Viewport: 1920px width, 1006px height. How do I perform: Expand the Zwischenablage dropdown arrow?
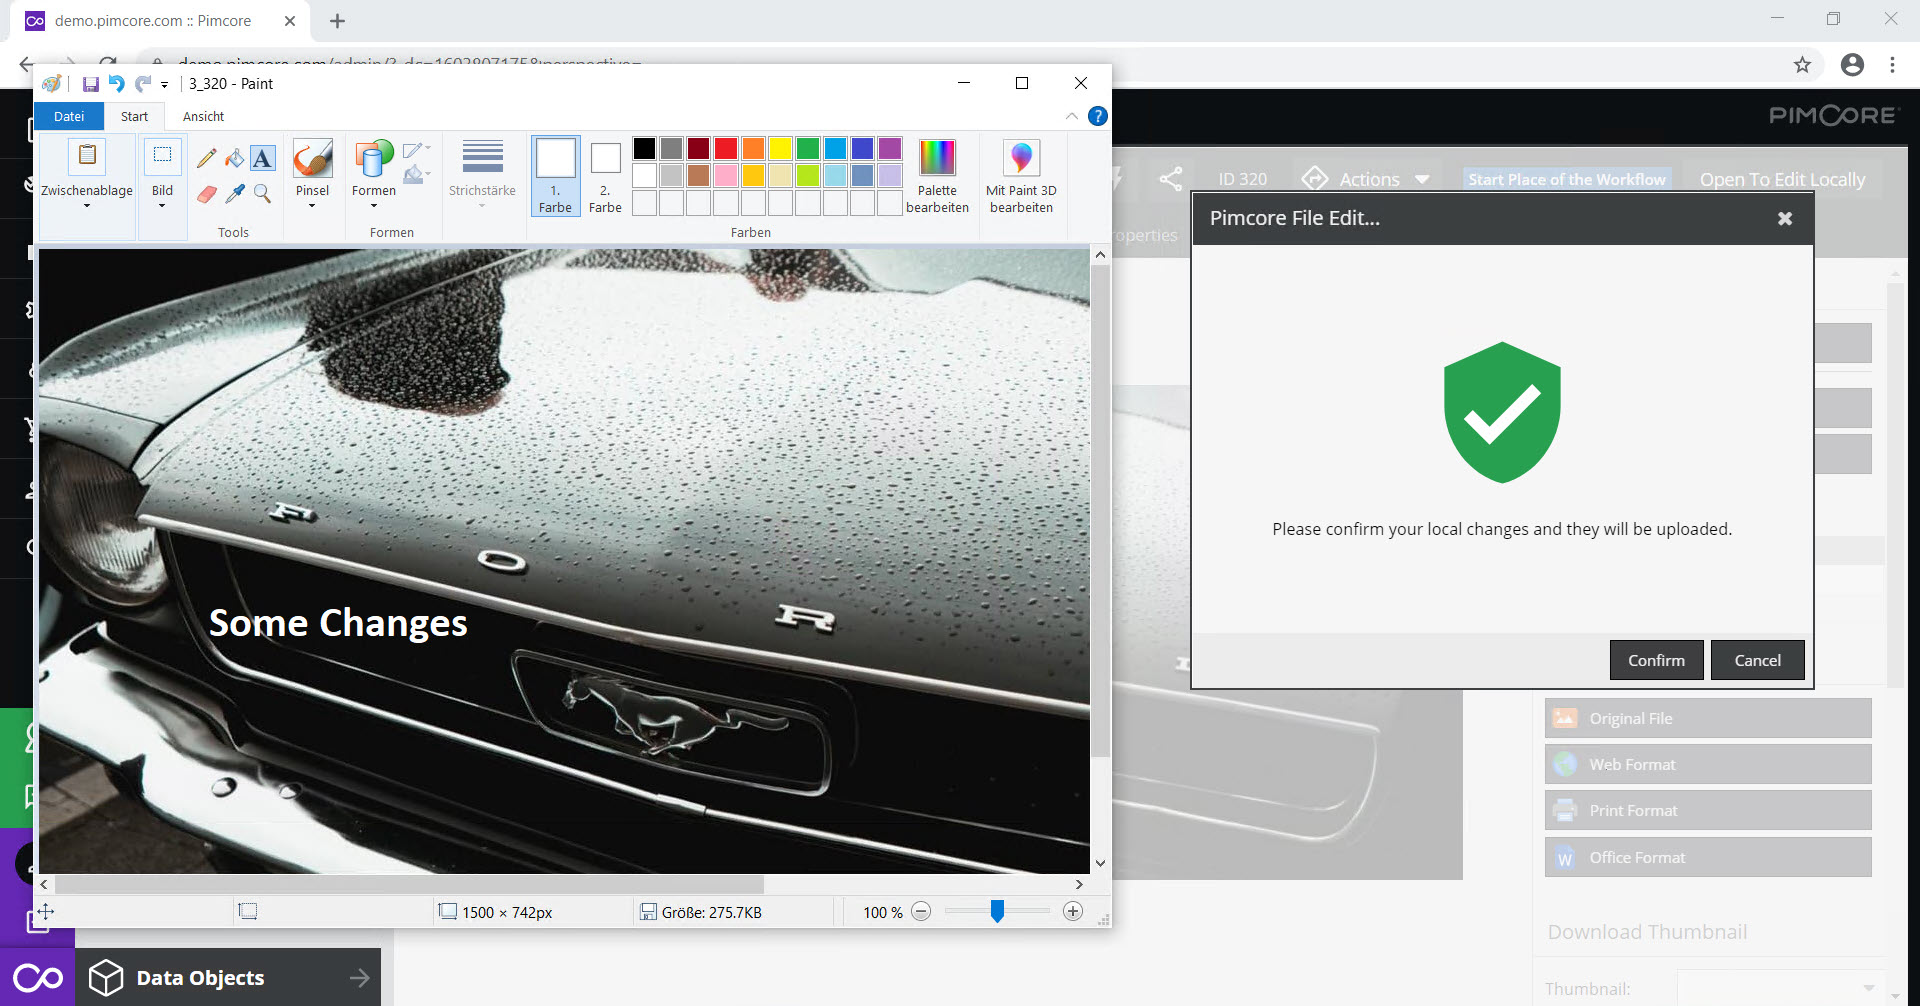[87, 206]
